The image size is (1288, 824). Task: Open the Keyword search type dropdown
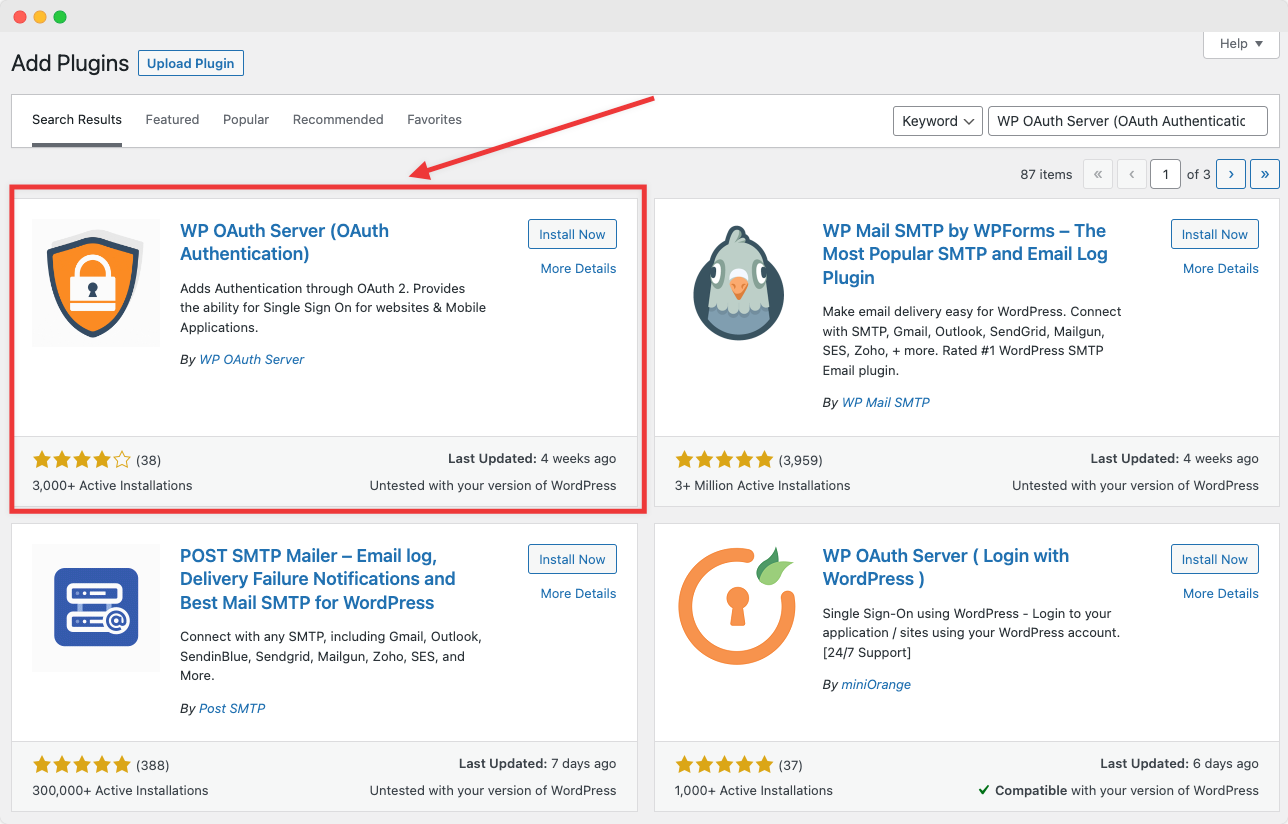tap(937, 121)
